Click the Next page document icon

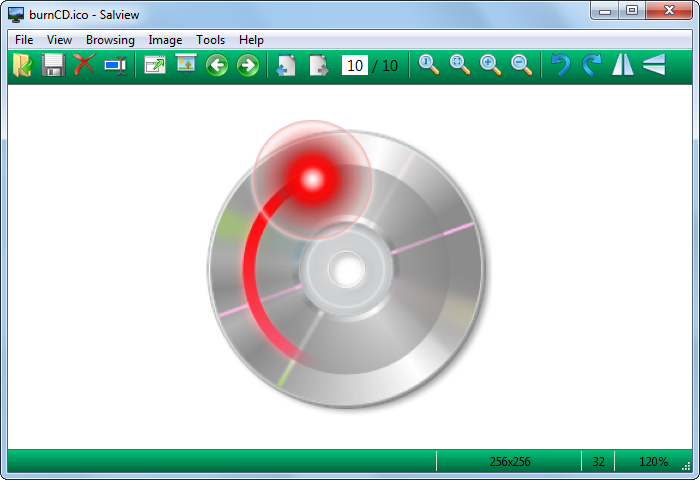(319, 65)
